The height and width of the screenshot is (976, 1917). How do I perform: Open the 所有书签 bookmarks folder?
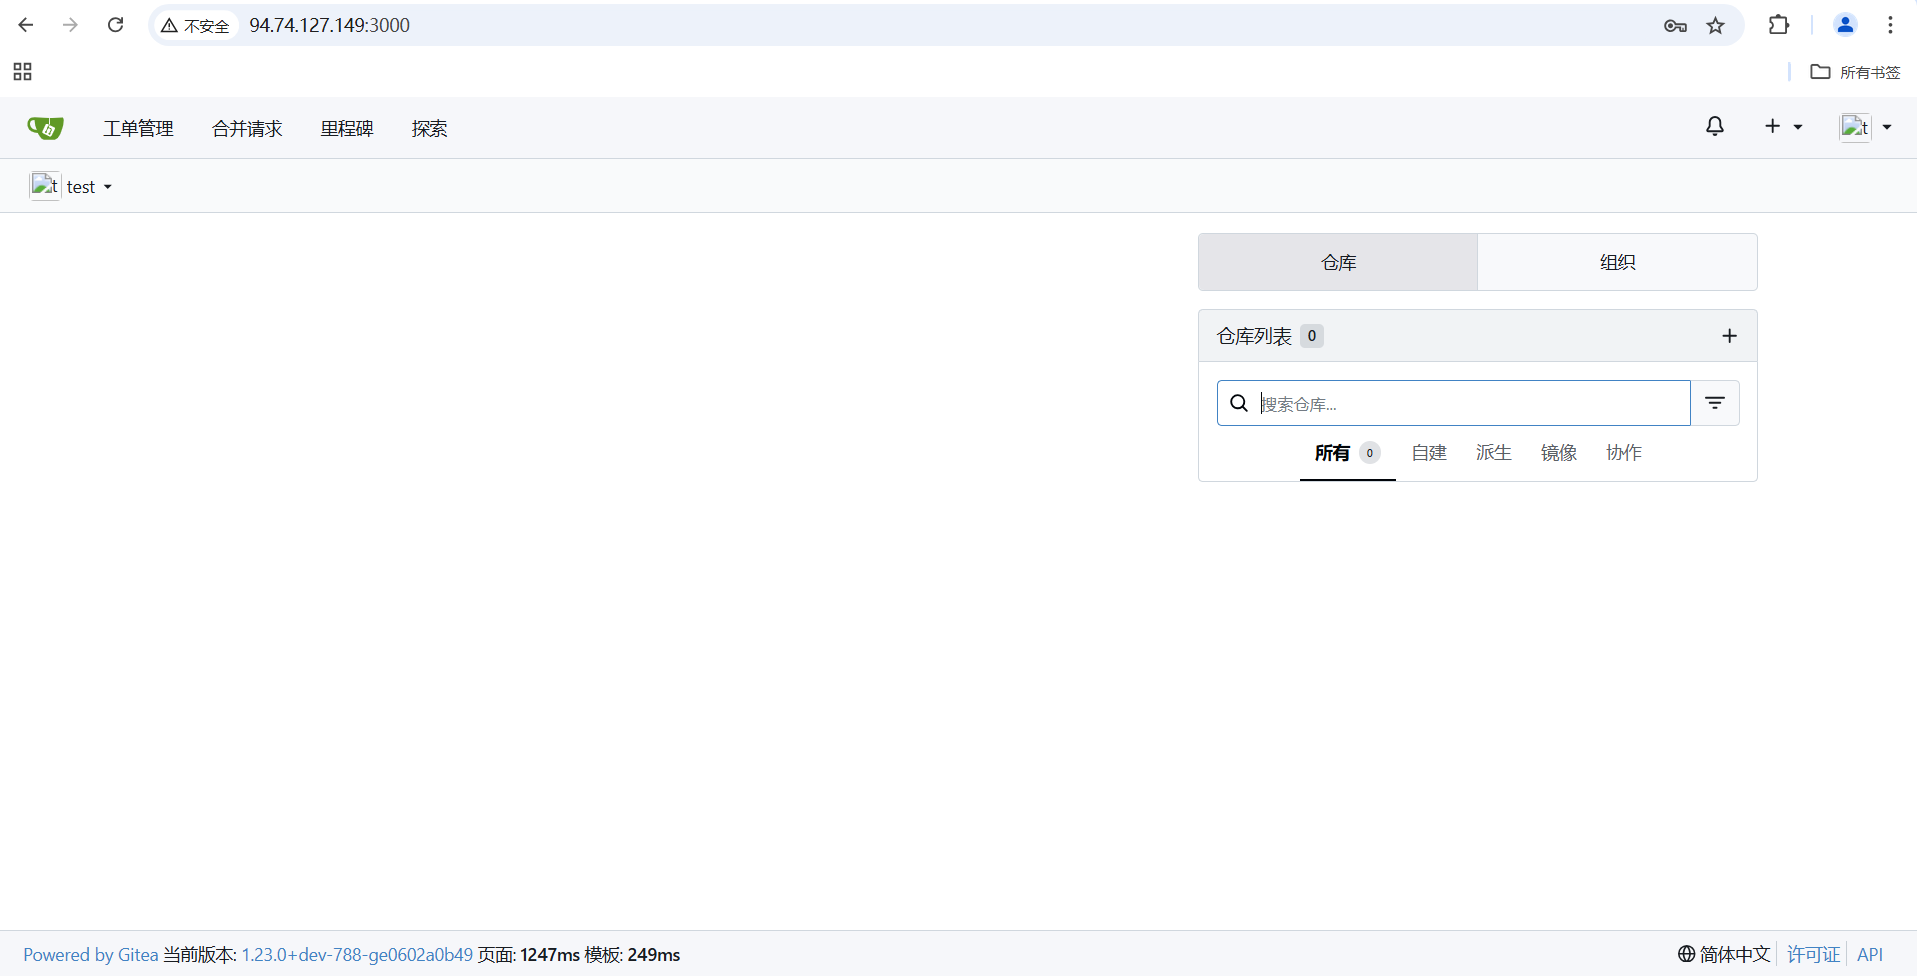click(1855, 72)
